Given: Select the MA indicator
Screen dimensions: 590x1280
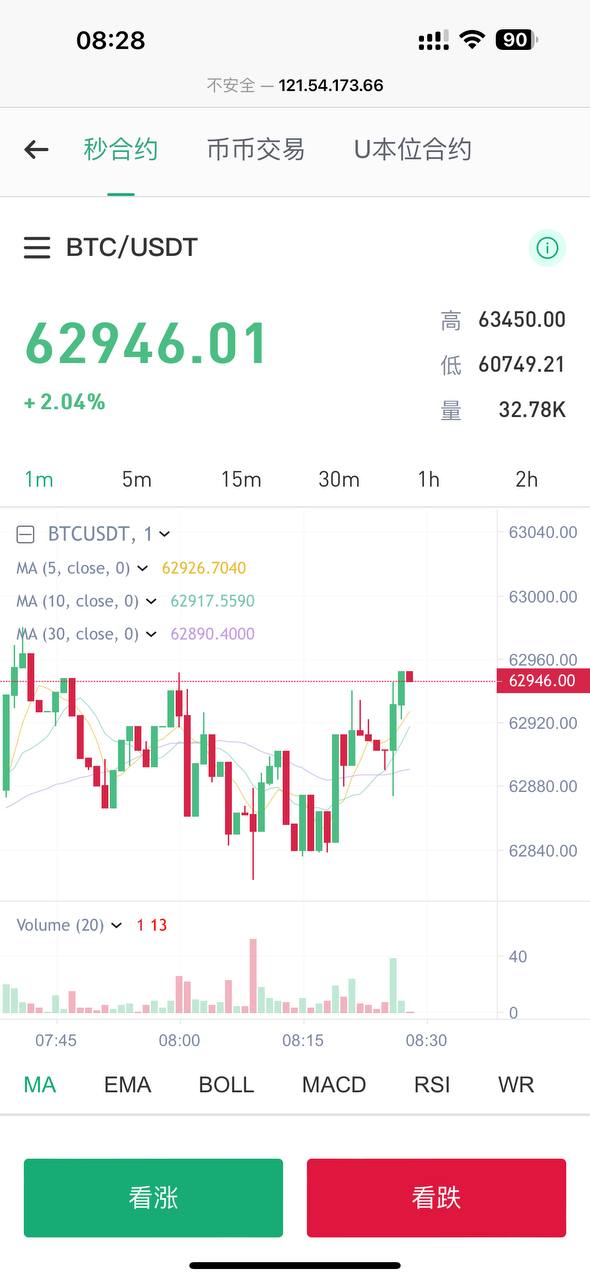Looking at the screenshot, I should pos(39,1084).
